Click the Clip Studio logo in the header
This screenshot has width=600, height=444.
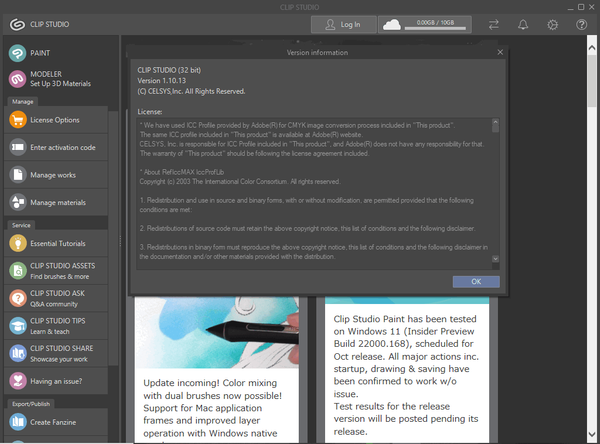[x=18, y=24]
